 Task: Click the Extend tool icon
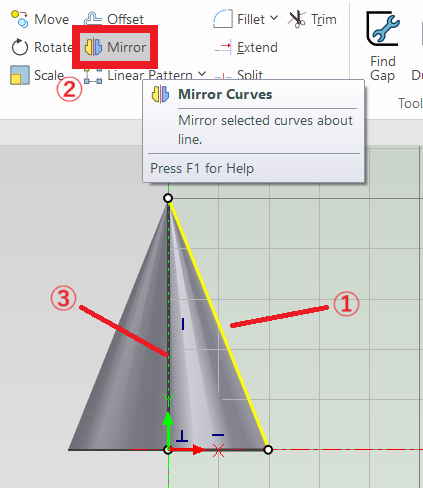pos(223,47)
